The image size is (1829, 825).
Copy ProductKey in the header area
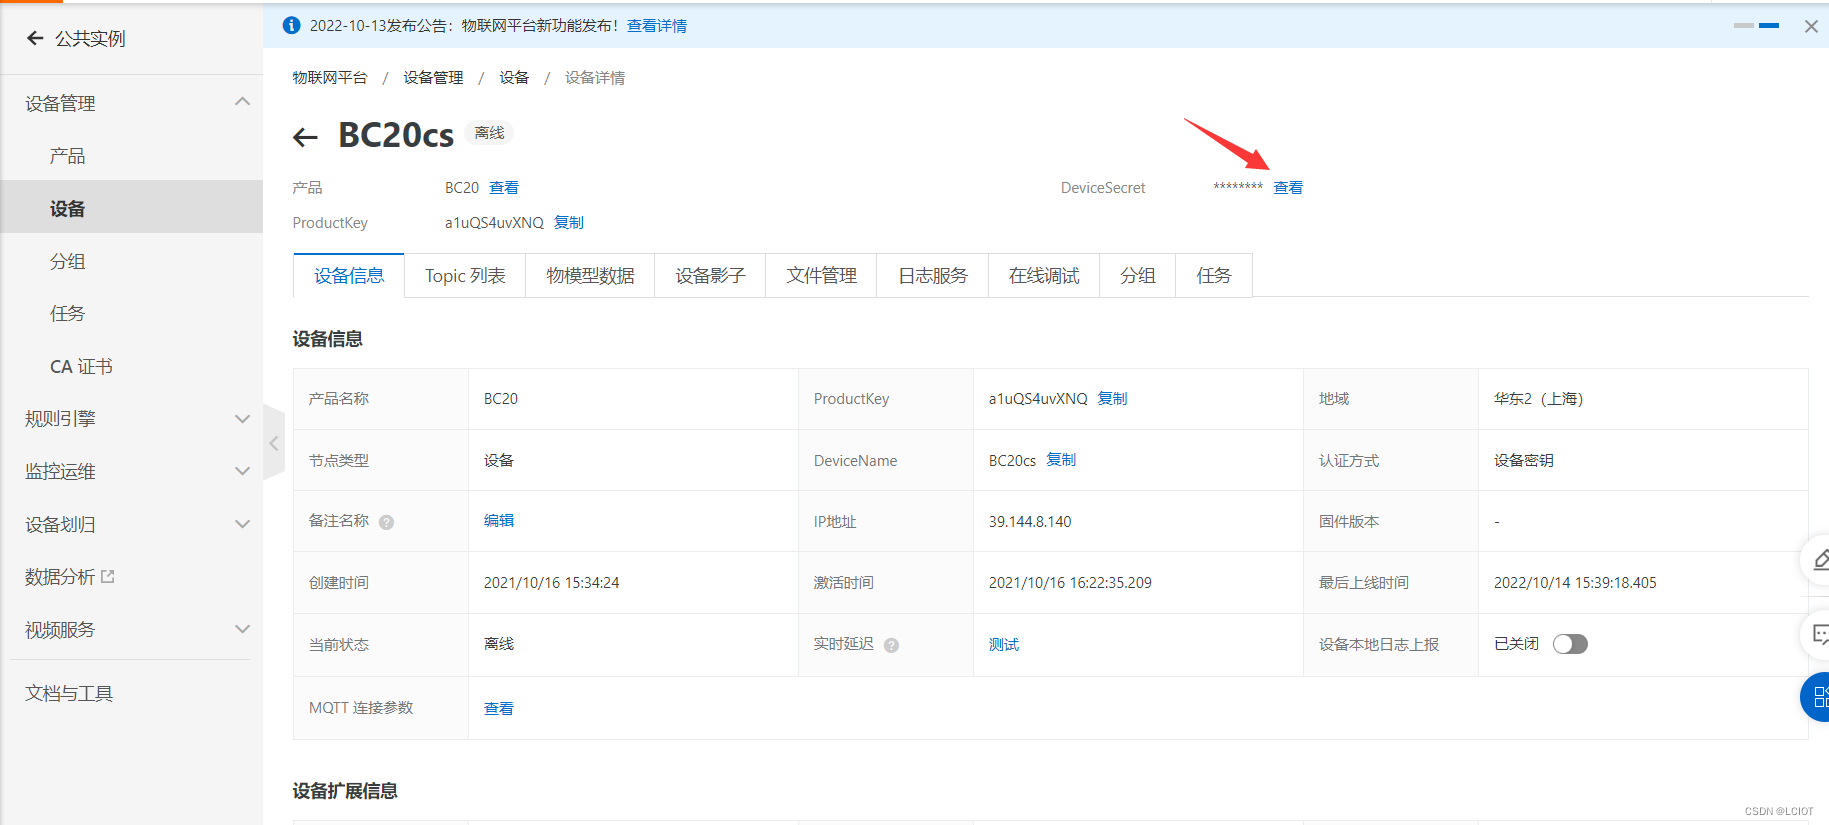pos(569,222)
